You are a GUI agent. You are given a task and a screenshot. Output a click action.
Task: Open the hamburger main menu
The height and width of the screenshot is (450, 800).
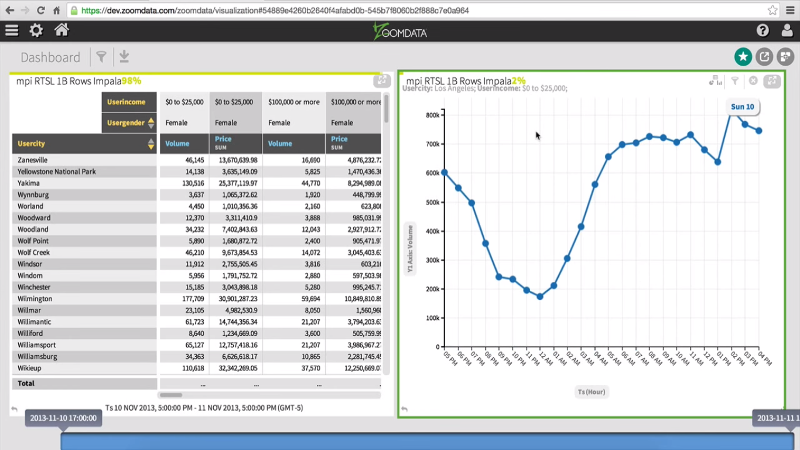(x=12, y=31)
